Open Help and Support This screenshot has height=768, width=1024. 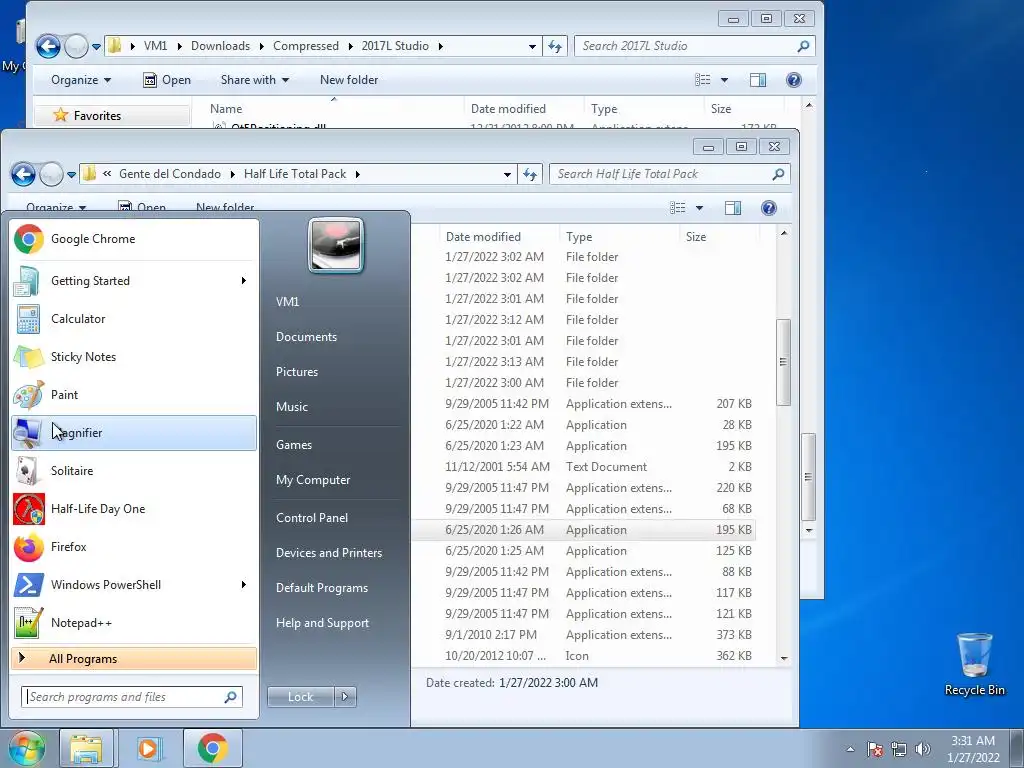pos(322,623)
